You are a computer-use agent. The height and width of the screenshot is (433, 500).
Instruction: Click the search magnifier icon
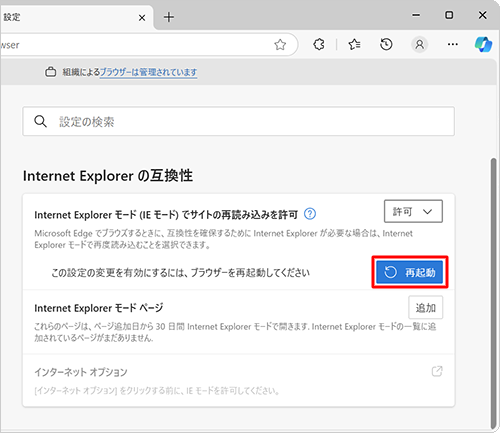[x=40, y=121]
